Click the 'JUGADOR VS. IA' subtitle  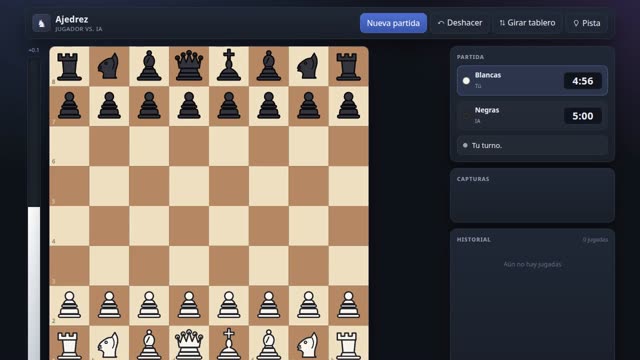79,29
